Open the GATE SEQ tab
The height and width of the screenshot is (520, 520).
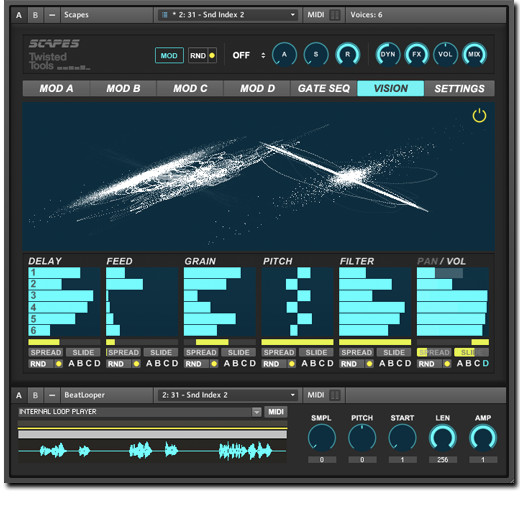pos(324,88)
